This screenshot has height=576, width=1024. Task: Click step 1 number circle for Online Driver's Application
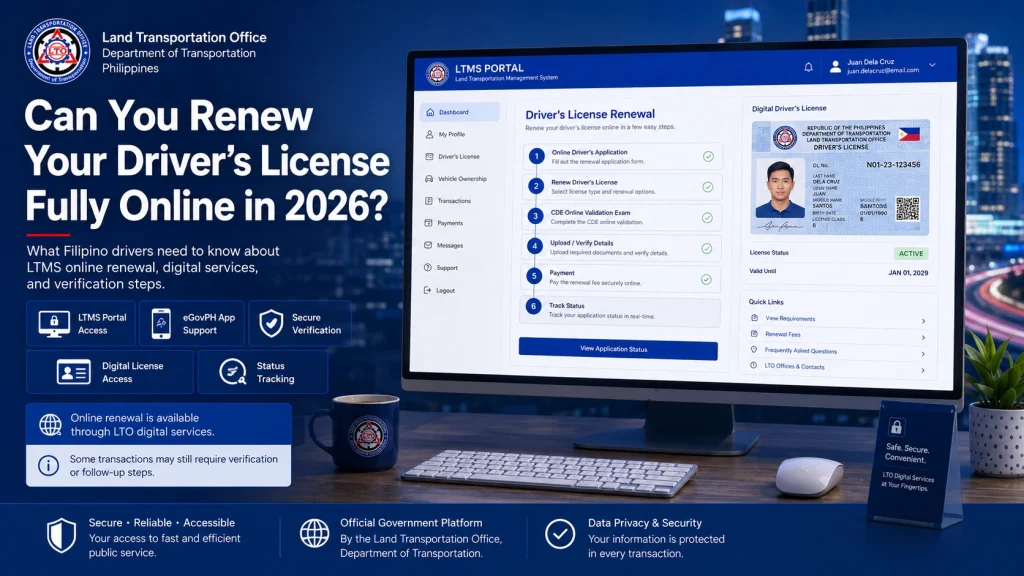(x=536, y=156)
